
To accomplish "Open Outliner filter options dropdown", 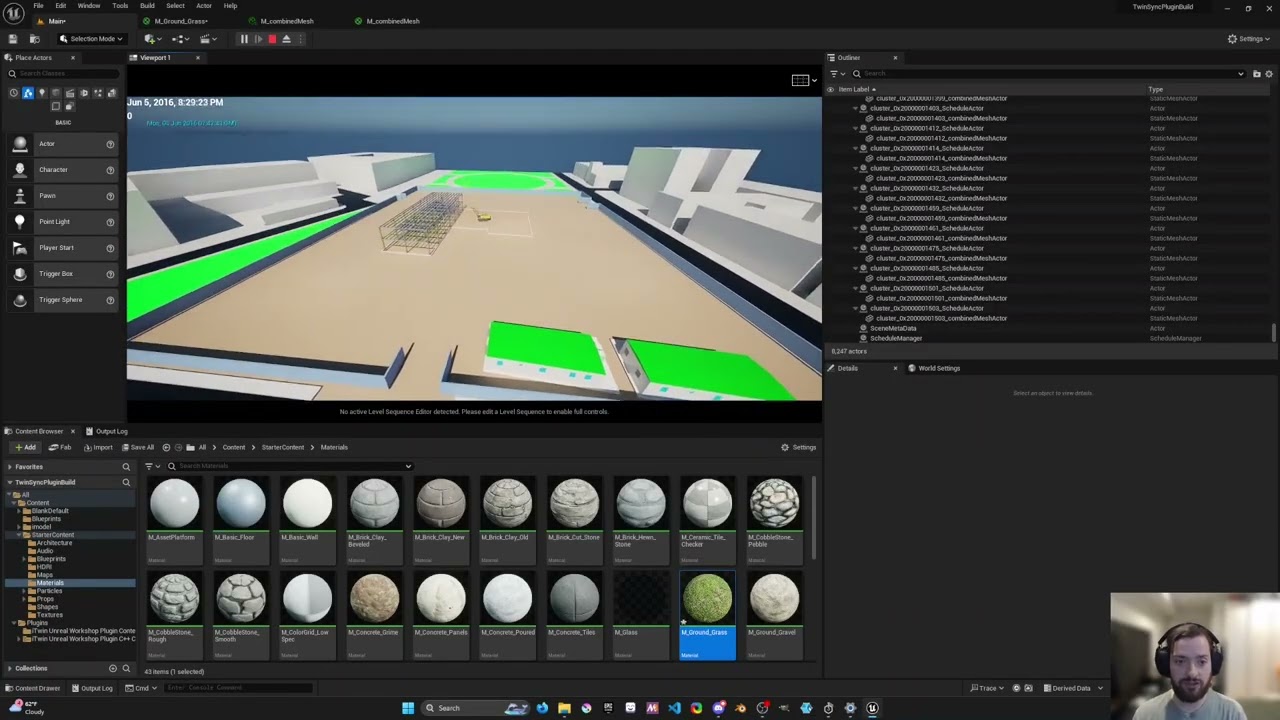I will [x=837, y=74].
